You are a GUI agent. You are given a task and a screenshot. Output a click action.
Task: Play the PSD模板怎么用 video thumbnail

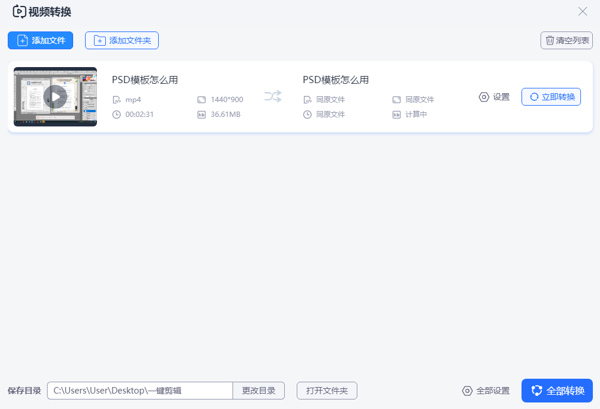[55, 97]
